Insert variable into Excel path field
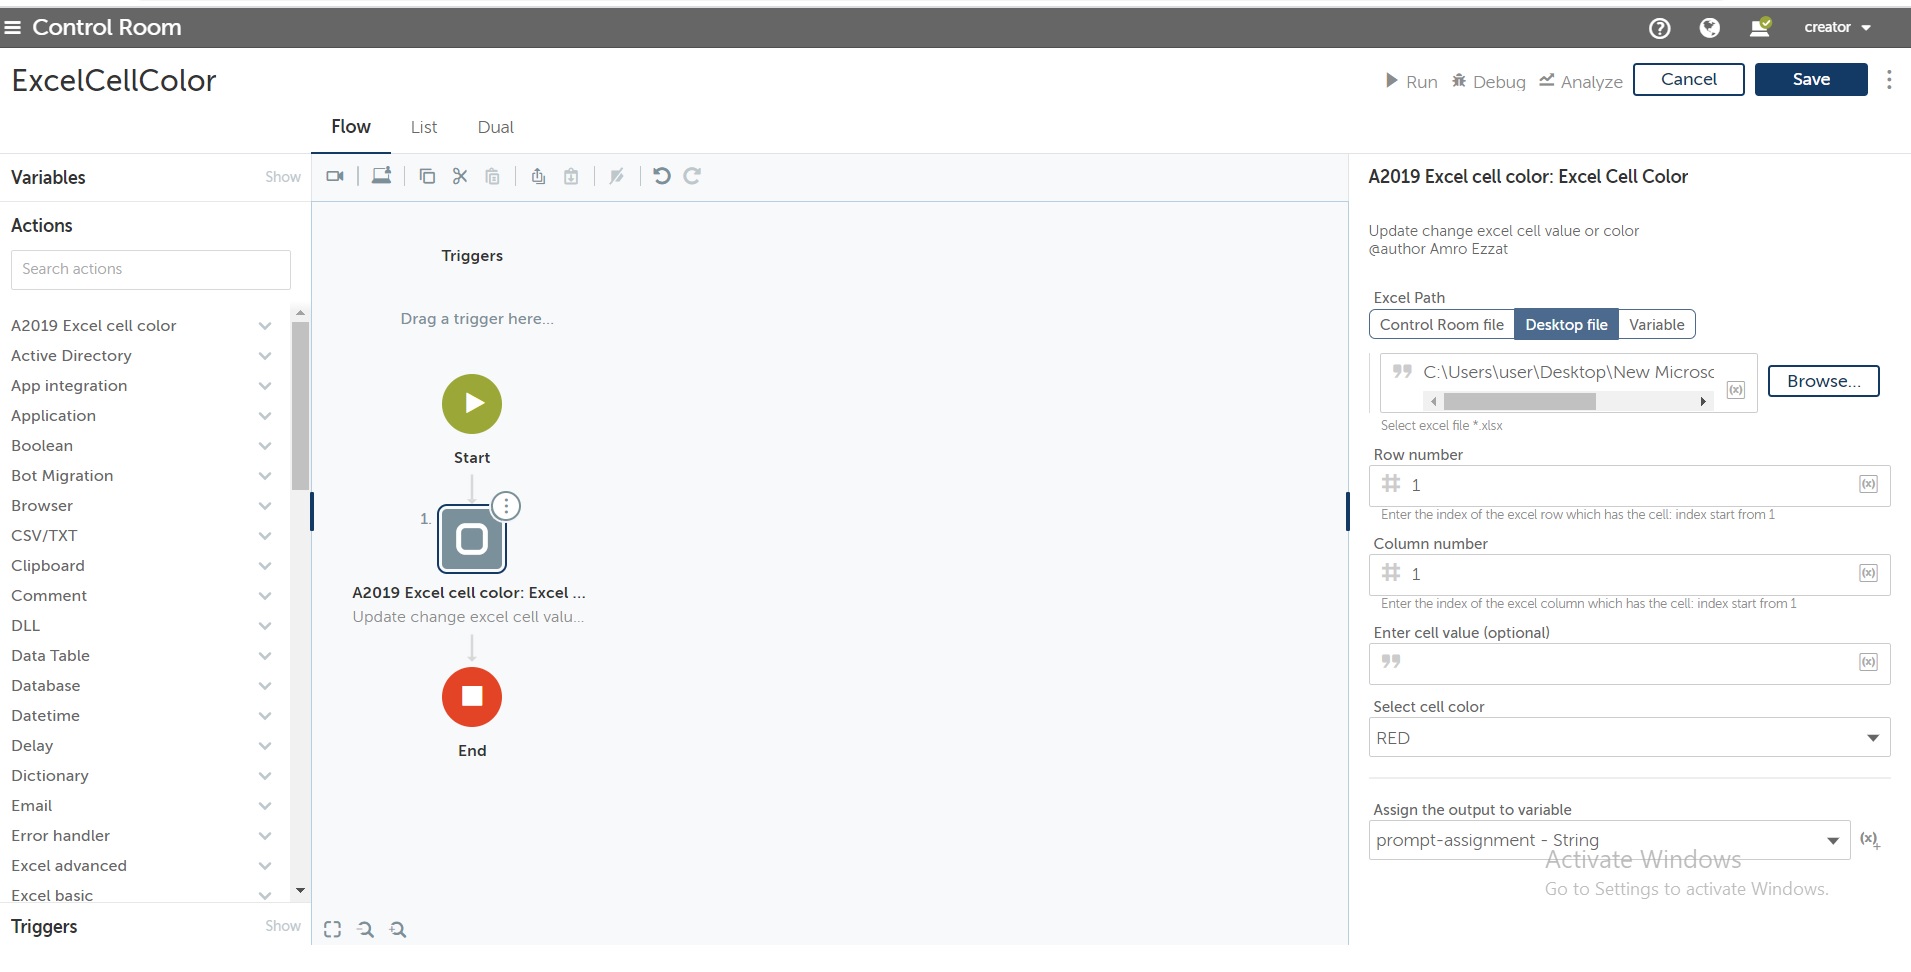1911x972 pixels. [x=1736, y=390]
